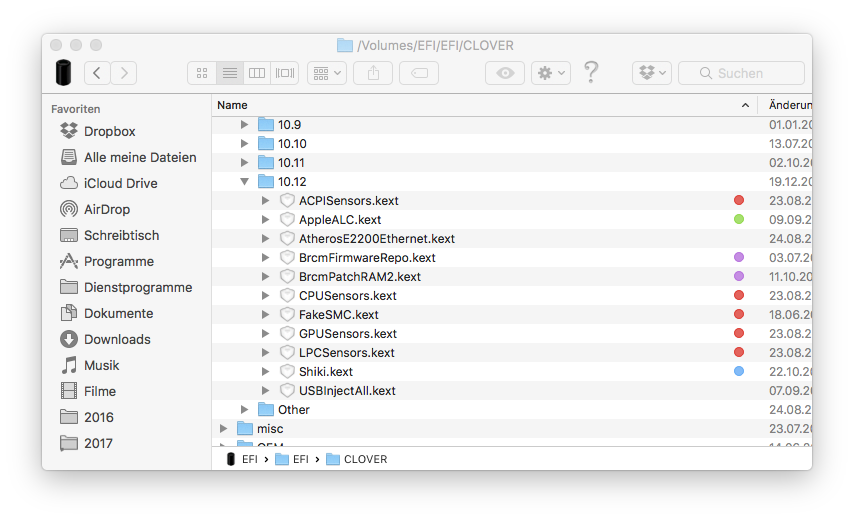Click the purple tag of BrcmFirmwareRepo.kext
The image size is (854, 520).
point(739,257)
